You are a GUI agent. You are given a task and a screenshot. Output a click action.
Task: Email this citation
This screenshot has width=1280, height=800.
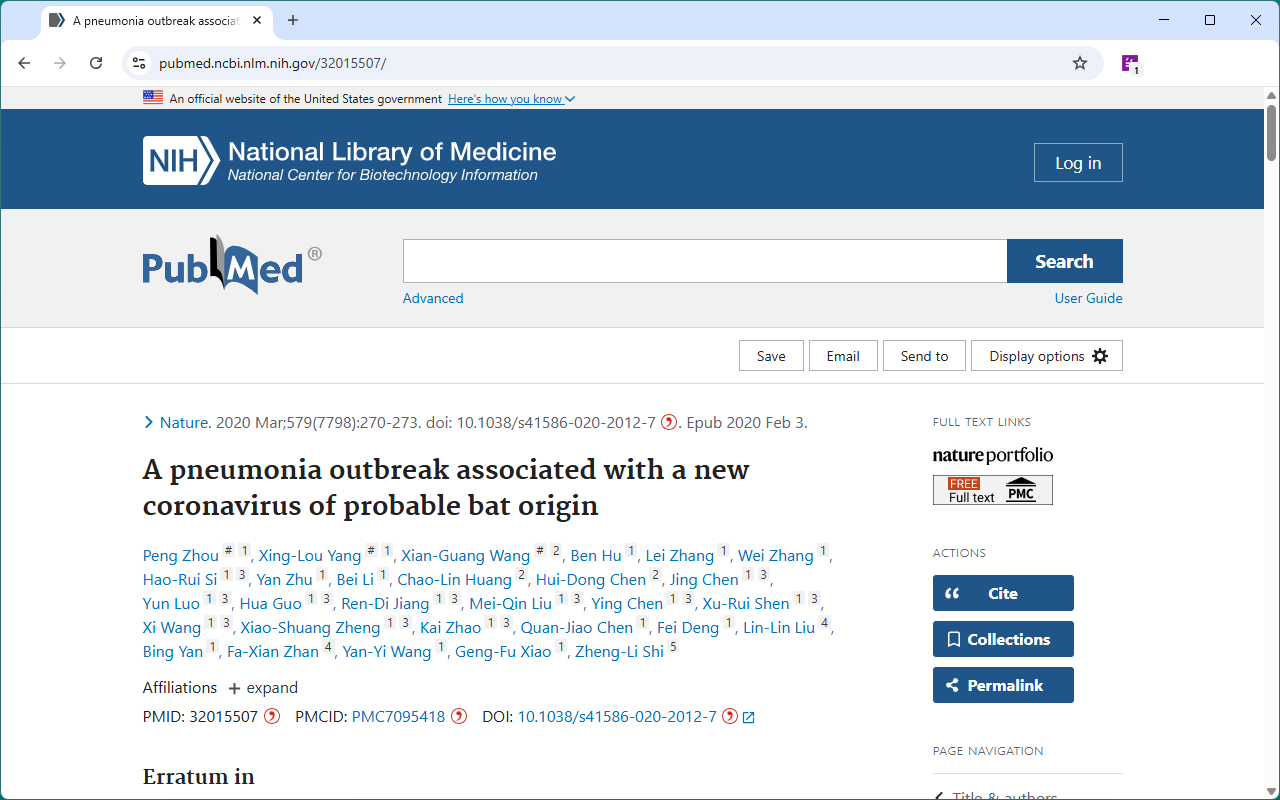[843, 356]
